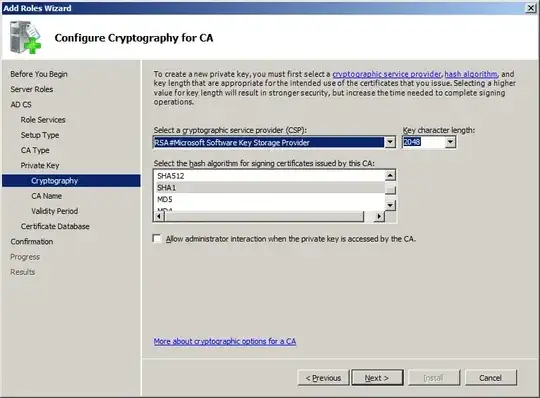Proceed with the Next button
This screenshot has height=398, width=540.
377,378
